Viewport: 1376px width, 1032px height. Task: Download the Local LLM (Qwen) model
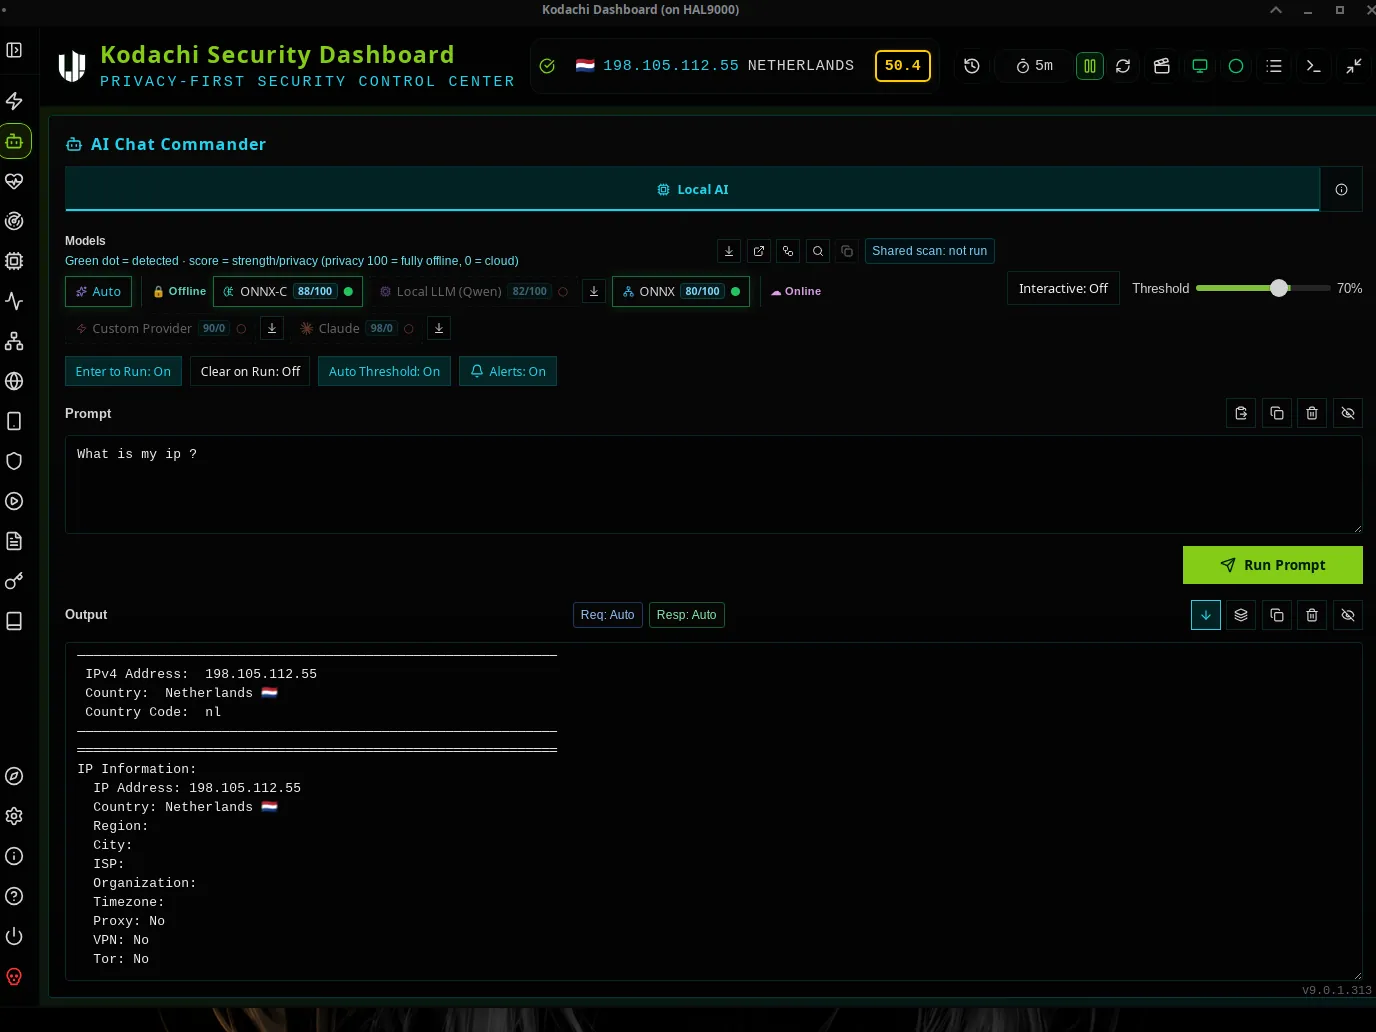coord(594,291)
